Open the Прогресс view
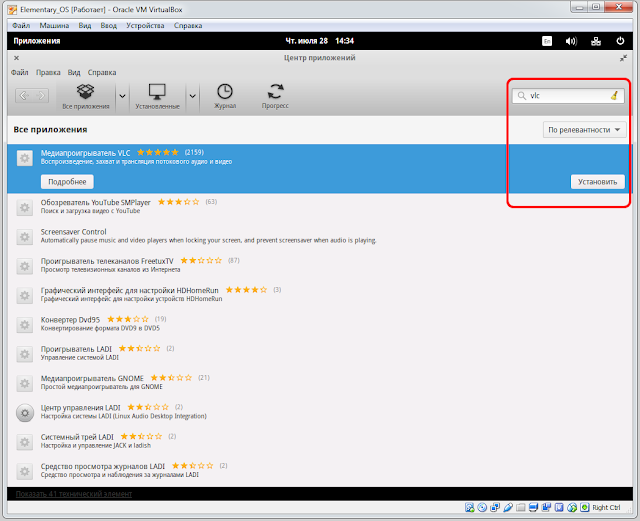The height and width of the screenshot is (521, 640). pyautogui.click(x=275, y=96)
